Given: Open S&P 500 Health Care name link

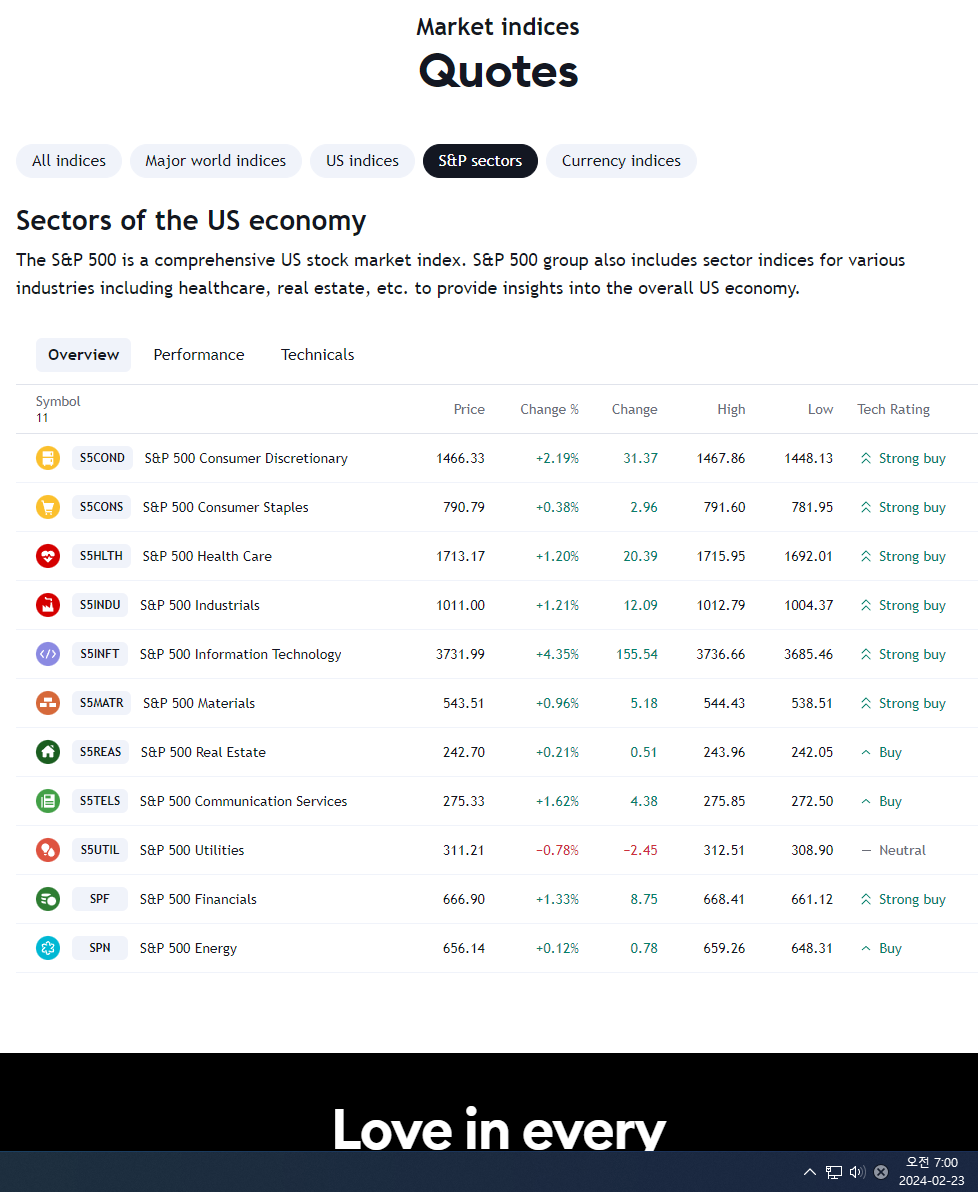Looking at the screenshot, I should coord(207,556).
